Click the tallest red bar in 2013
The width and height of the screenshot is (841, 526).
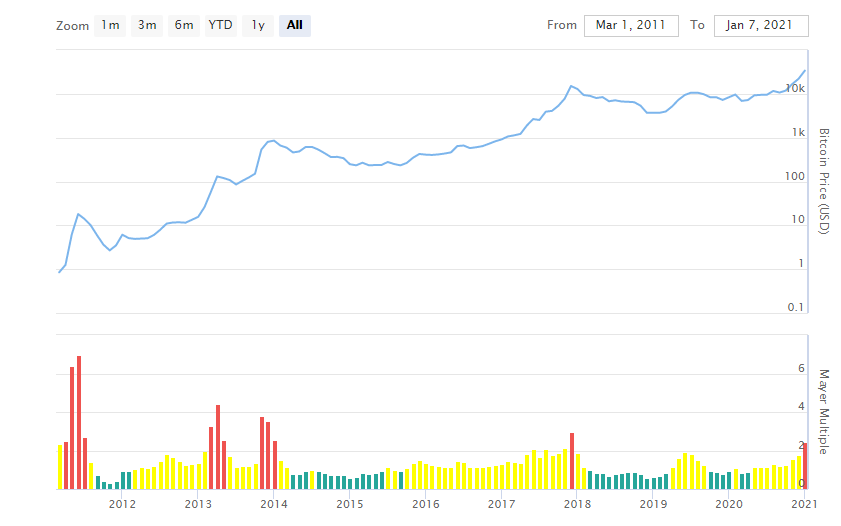click(x=218, y=447)
